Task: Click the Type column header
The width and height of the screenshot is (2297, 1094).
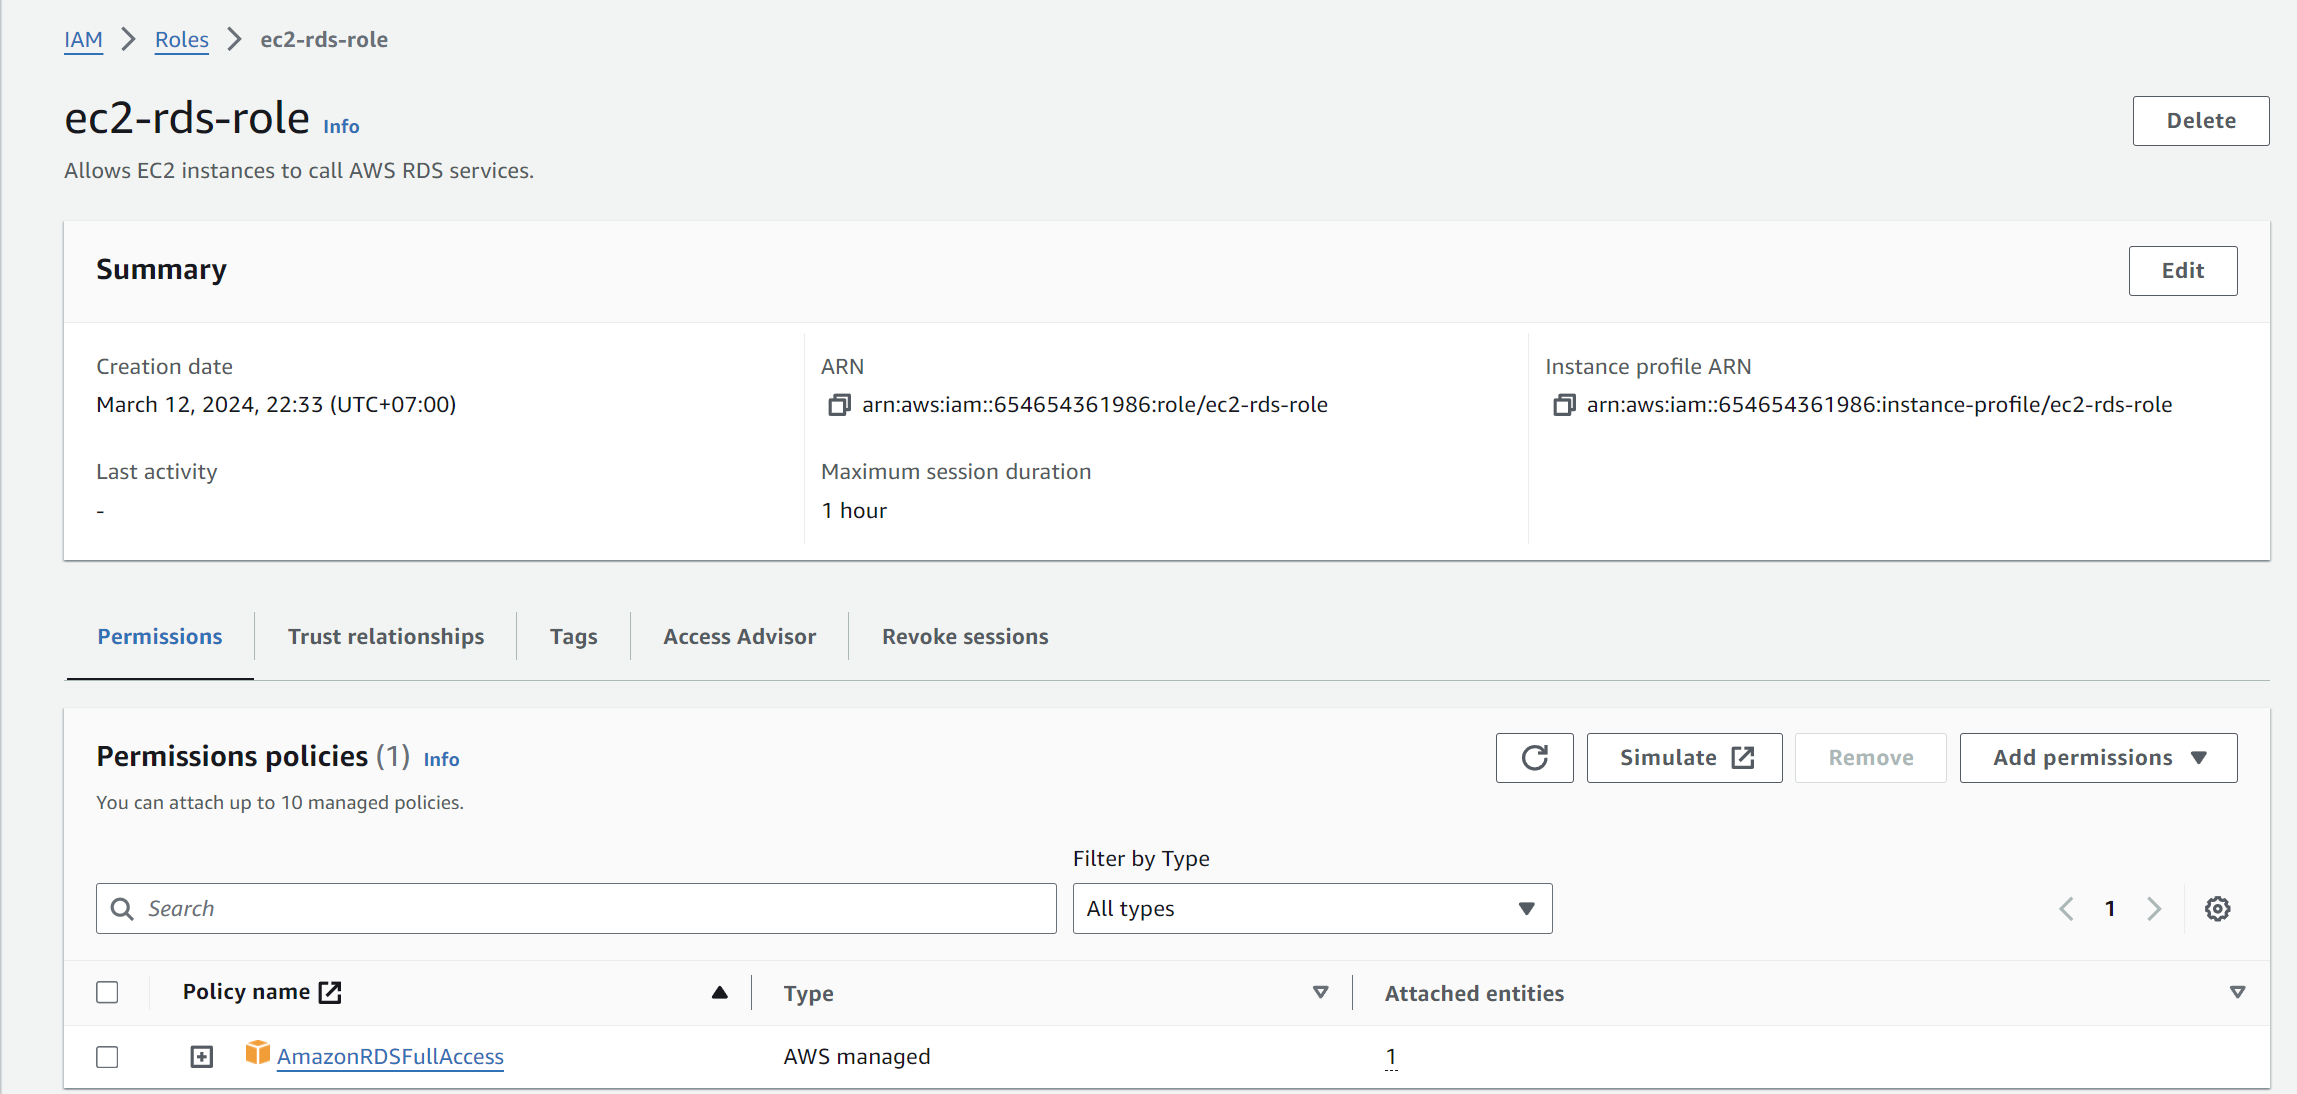Action: tap(808, 994)
